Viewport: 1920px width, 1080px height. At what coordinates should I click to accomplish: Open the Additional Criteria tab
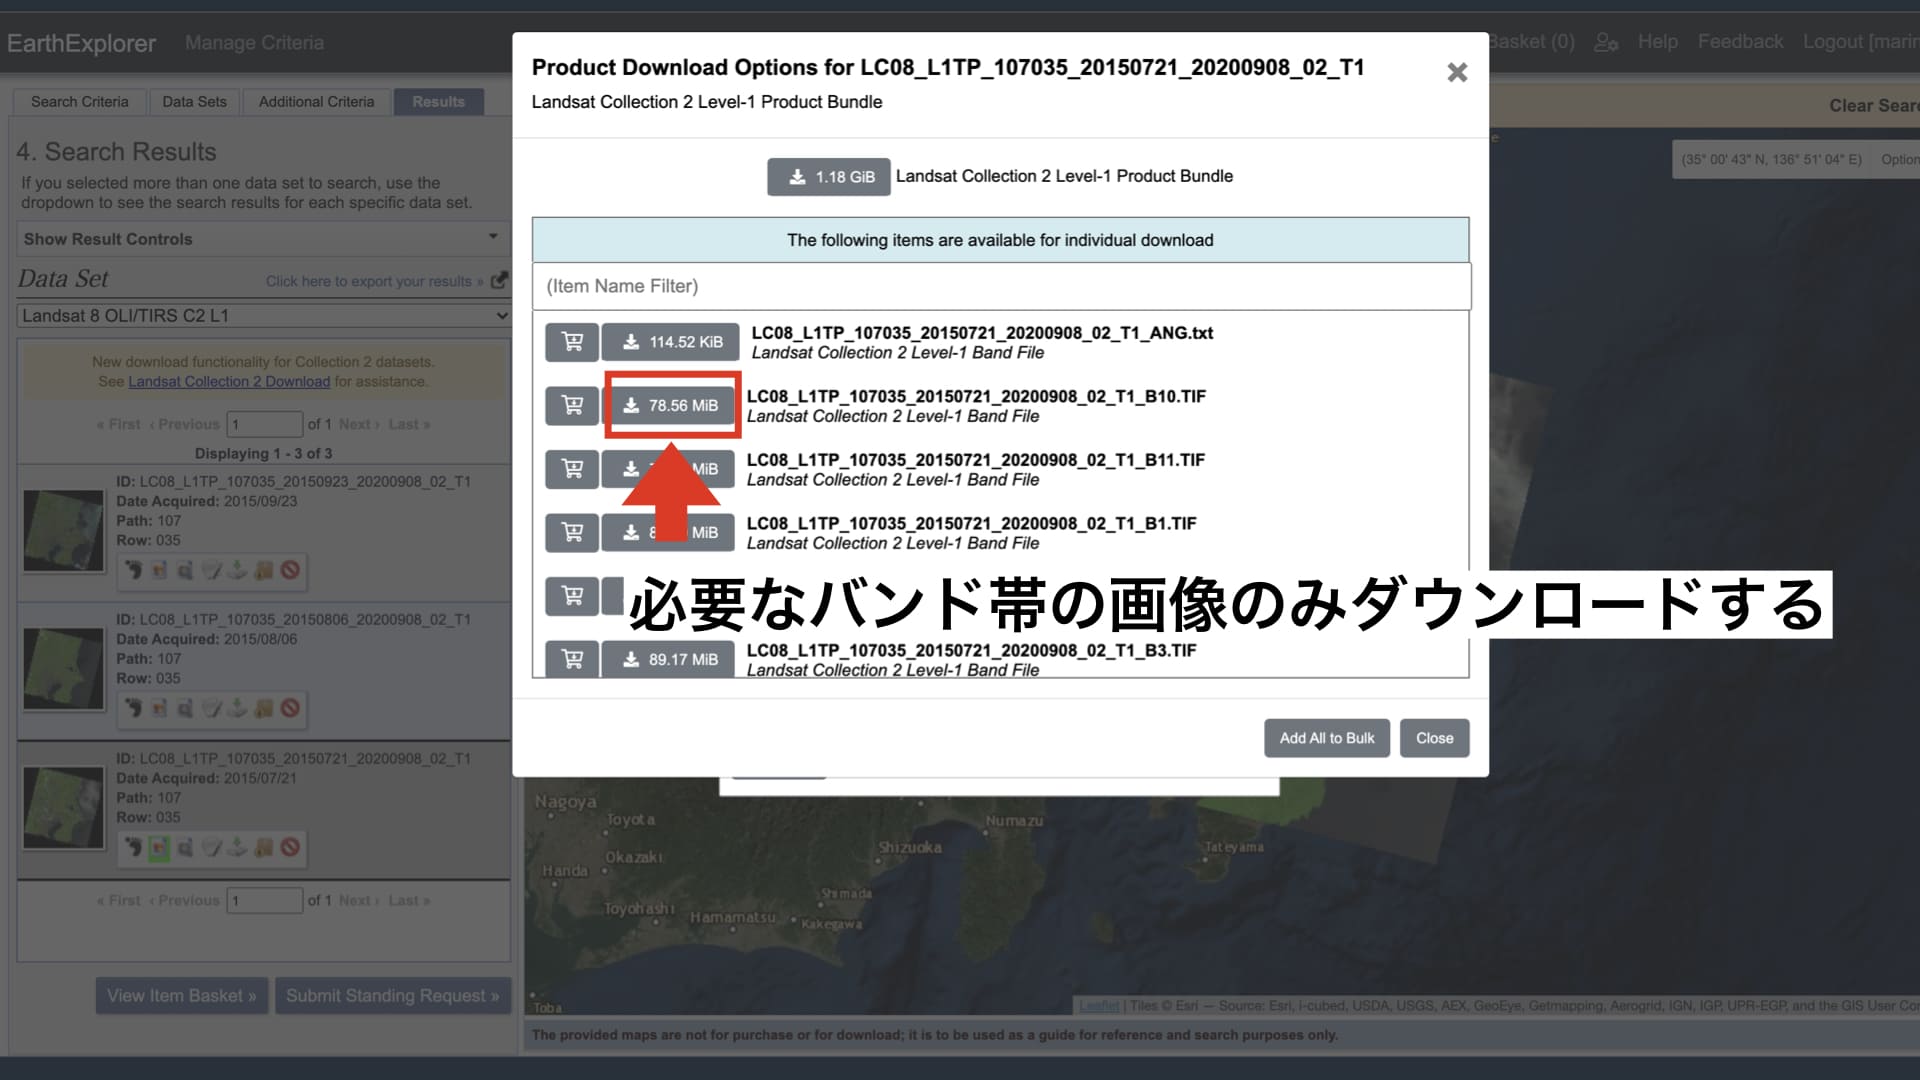click(x=316, y=102)
